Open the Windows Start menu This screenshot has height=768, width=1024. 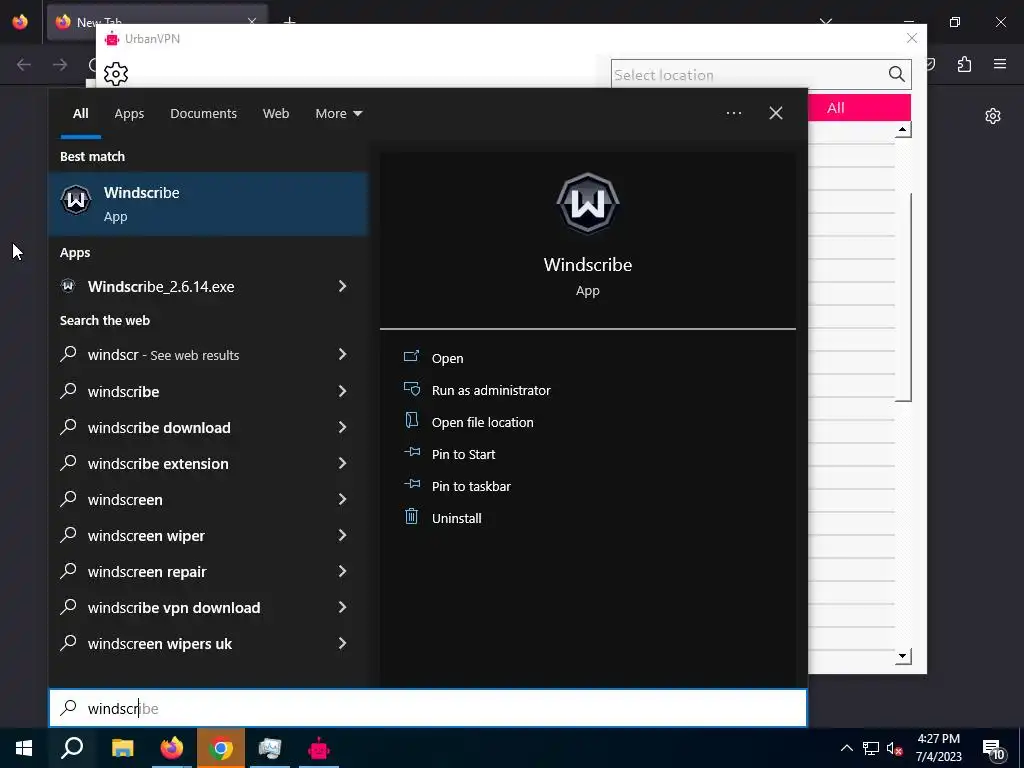point(24,748)
